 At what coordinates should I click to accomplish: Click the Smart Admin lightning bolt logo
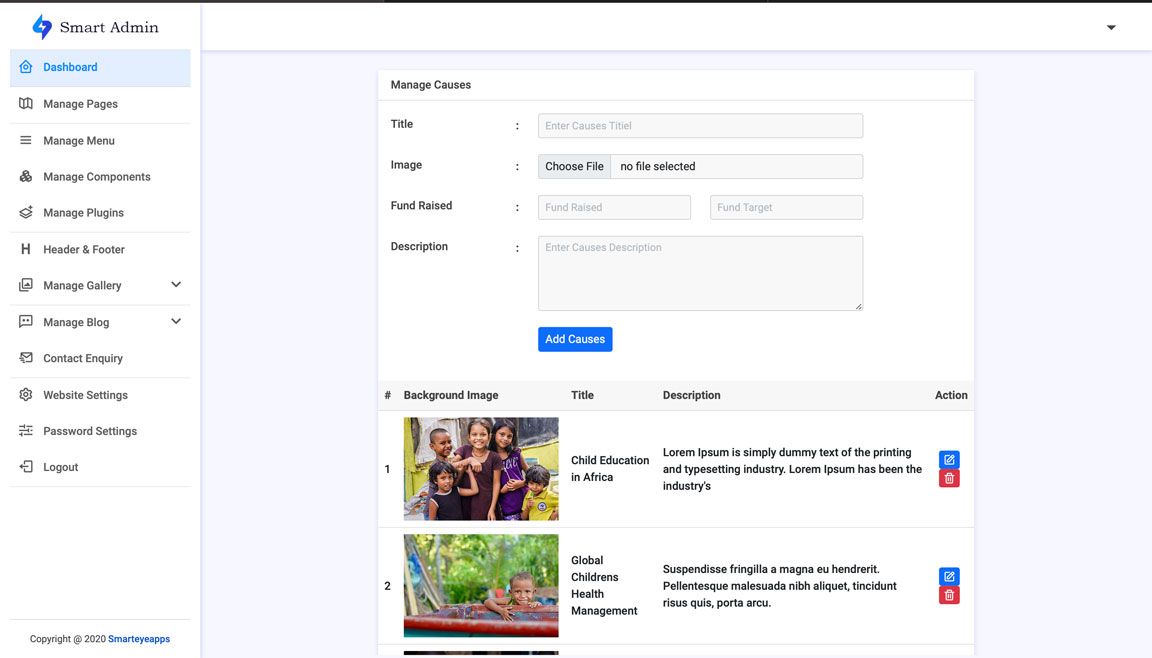point(42,27)
